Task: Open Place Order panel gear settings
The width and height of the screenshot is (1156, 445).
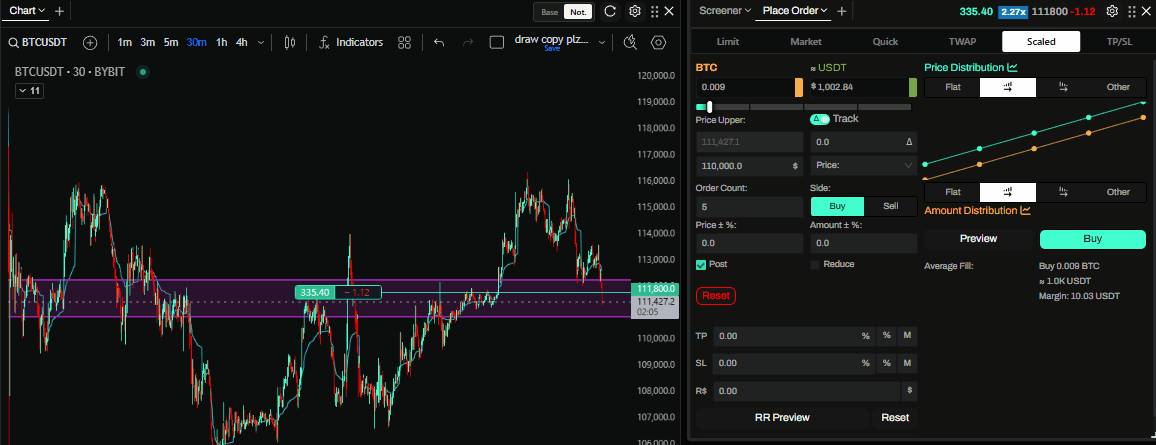Action: pos(1112,12)
